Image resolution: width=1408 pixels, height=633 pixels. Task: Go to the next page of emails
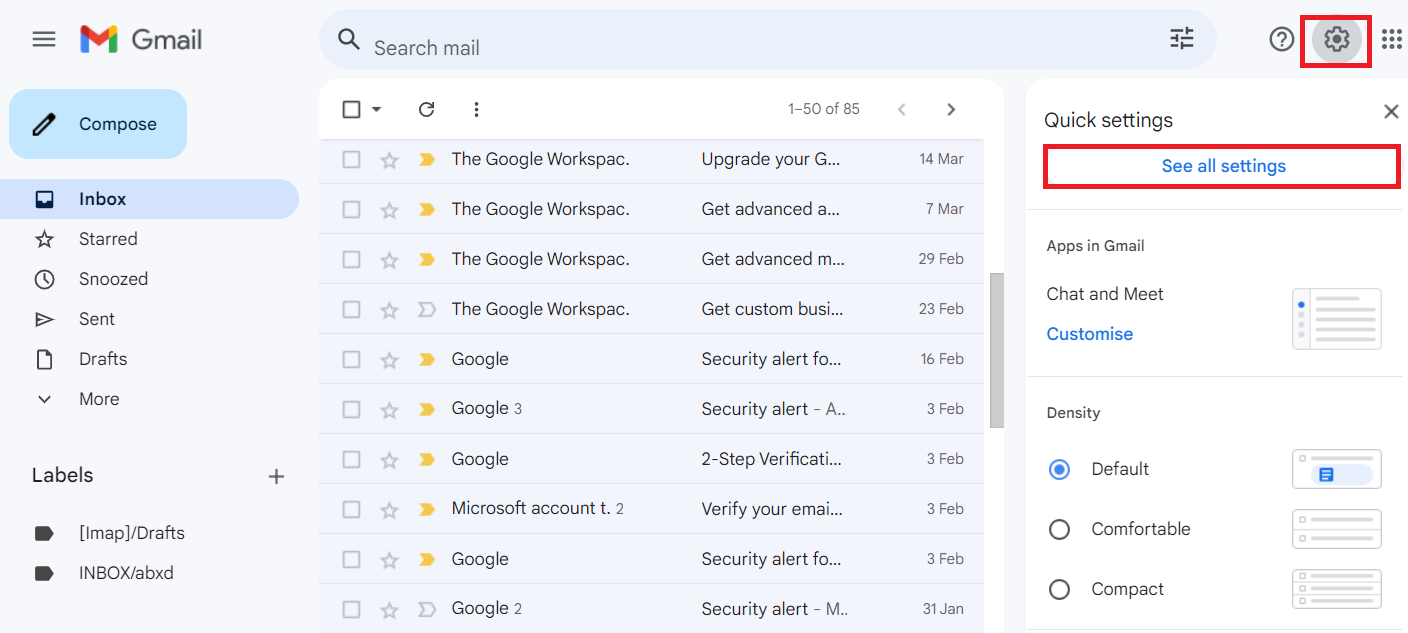[951, 109]
